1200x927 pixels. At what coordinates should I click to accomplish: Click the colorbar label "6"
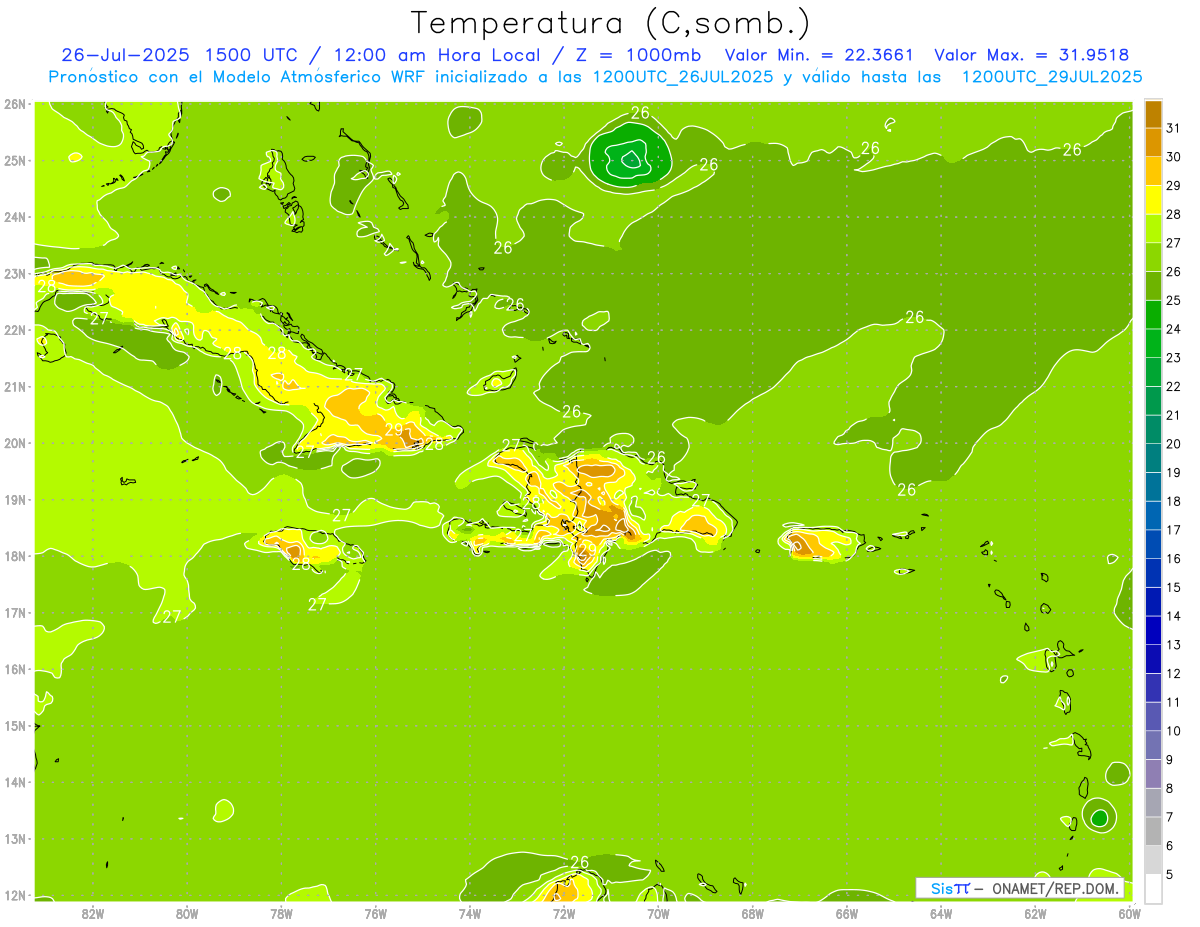coord(1170,845)
